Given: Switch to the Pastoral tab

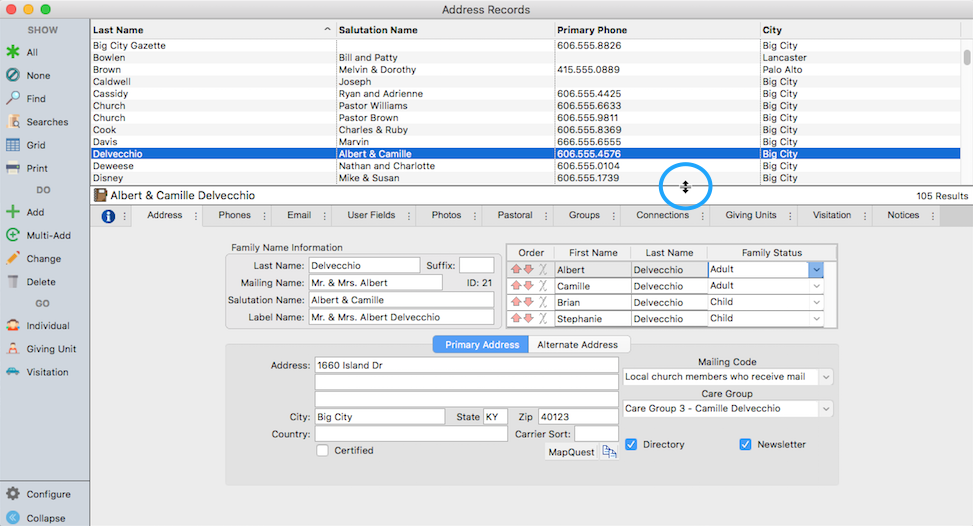Looking at the screenshot, I should 516,215.
